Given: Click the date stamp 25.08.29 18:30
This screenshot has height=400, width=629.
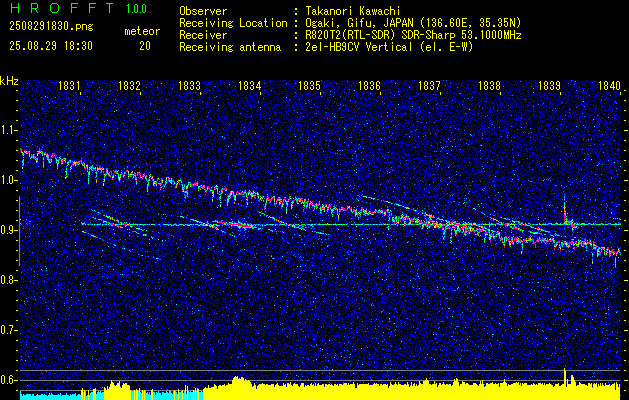Looking at the screenshot, I should 51,46.
